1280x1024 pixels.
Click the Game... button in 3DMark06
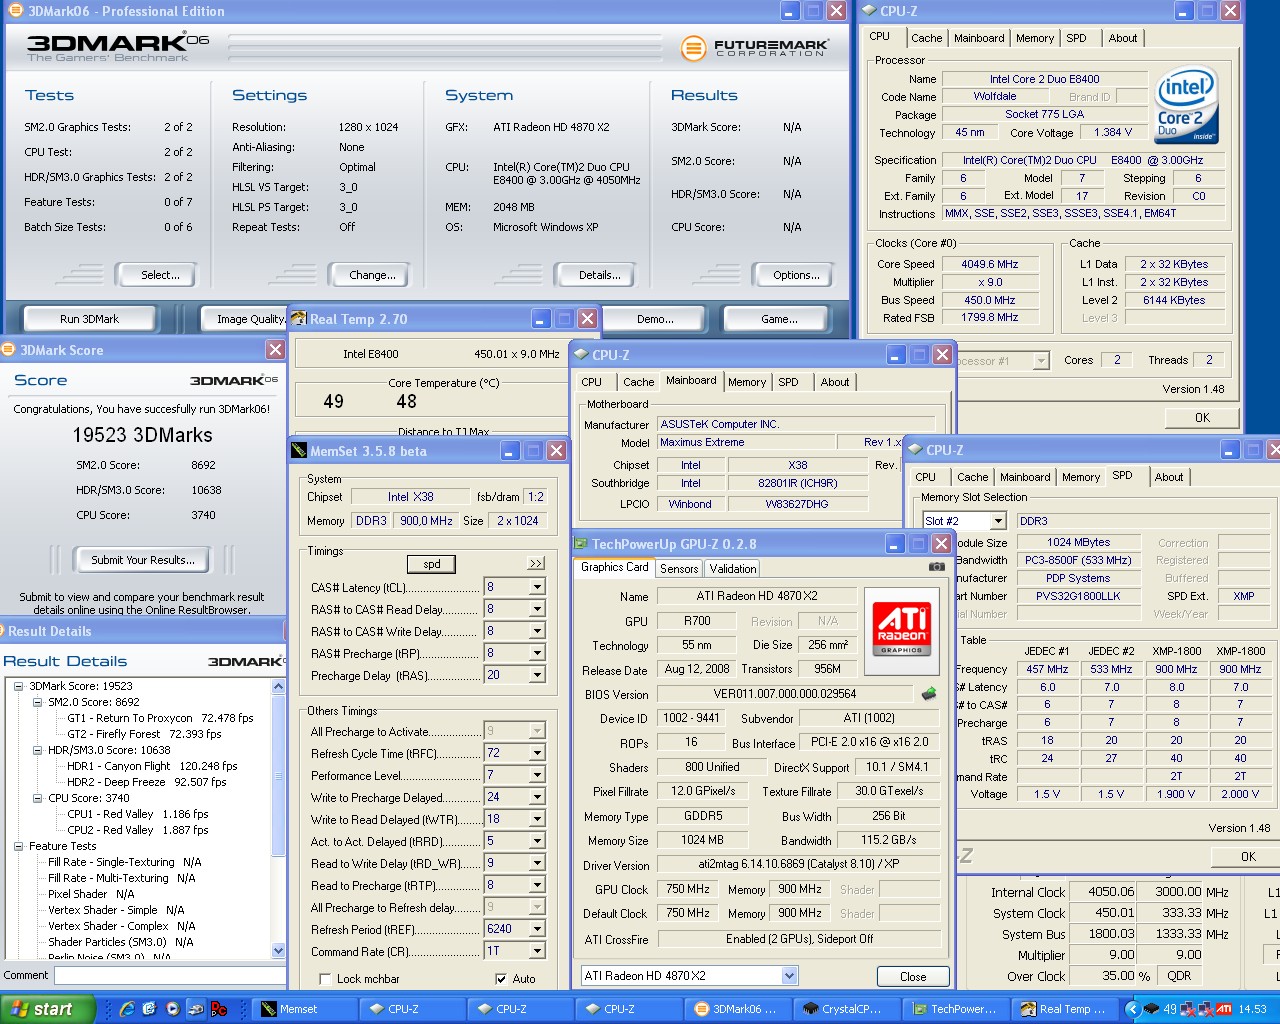point(779,319)
